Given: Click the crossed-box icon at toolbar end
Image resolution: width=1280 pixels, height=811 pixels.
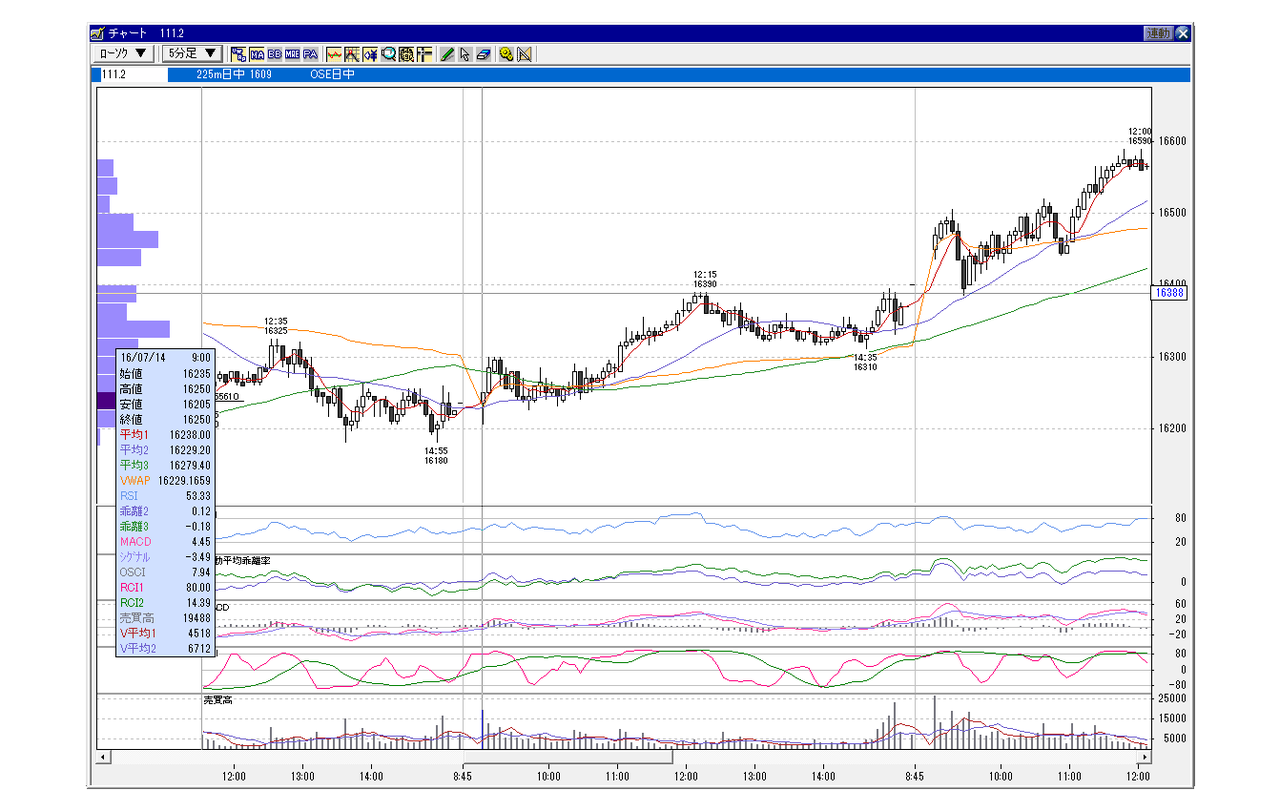Looking at the screenshot, I should pyautogui.click(x=524, y=54).
